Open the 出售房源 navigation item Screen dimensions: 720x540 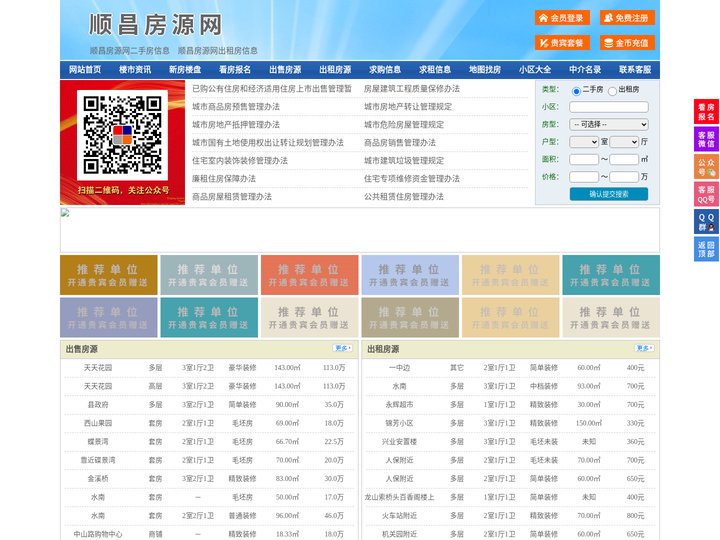click(x=285, y=70)
